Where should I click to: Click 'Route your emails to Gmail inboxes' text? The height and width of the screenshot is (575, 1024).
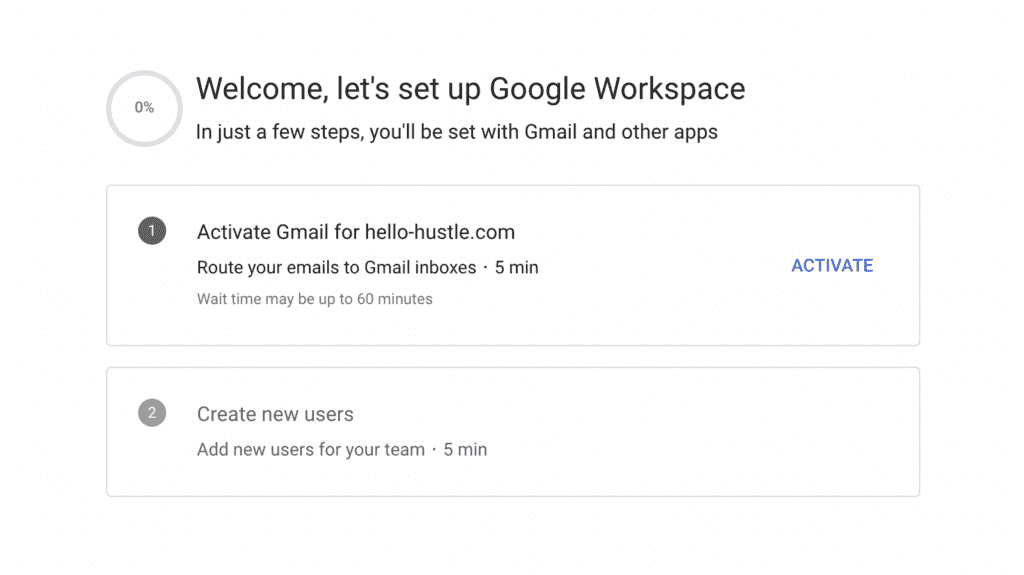[336, 267]
